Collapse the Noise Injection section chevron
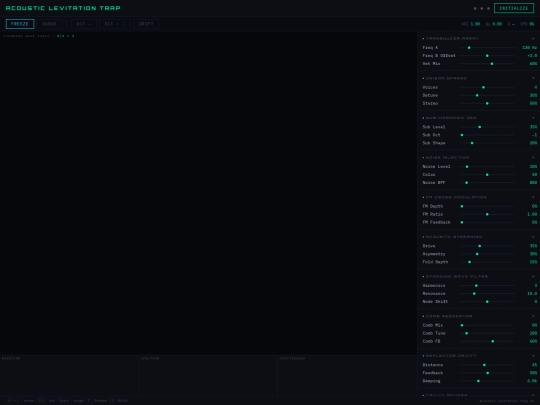The image size is (540, 405). click(533, 157)
